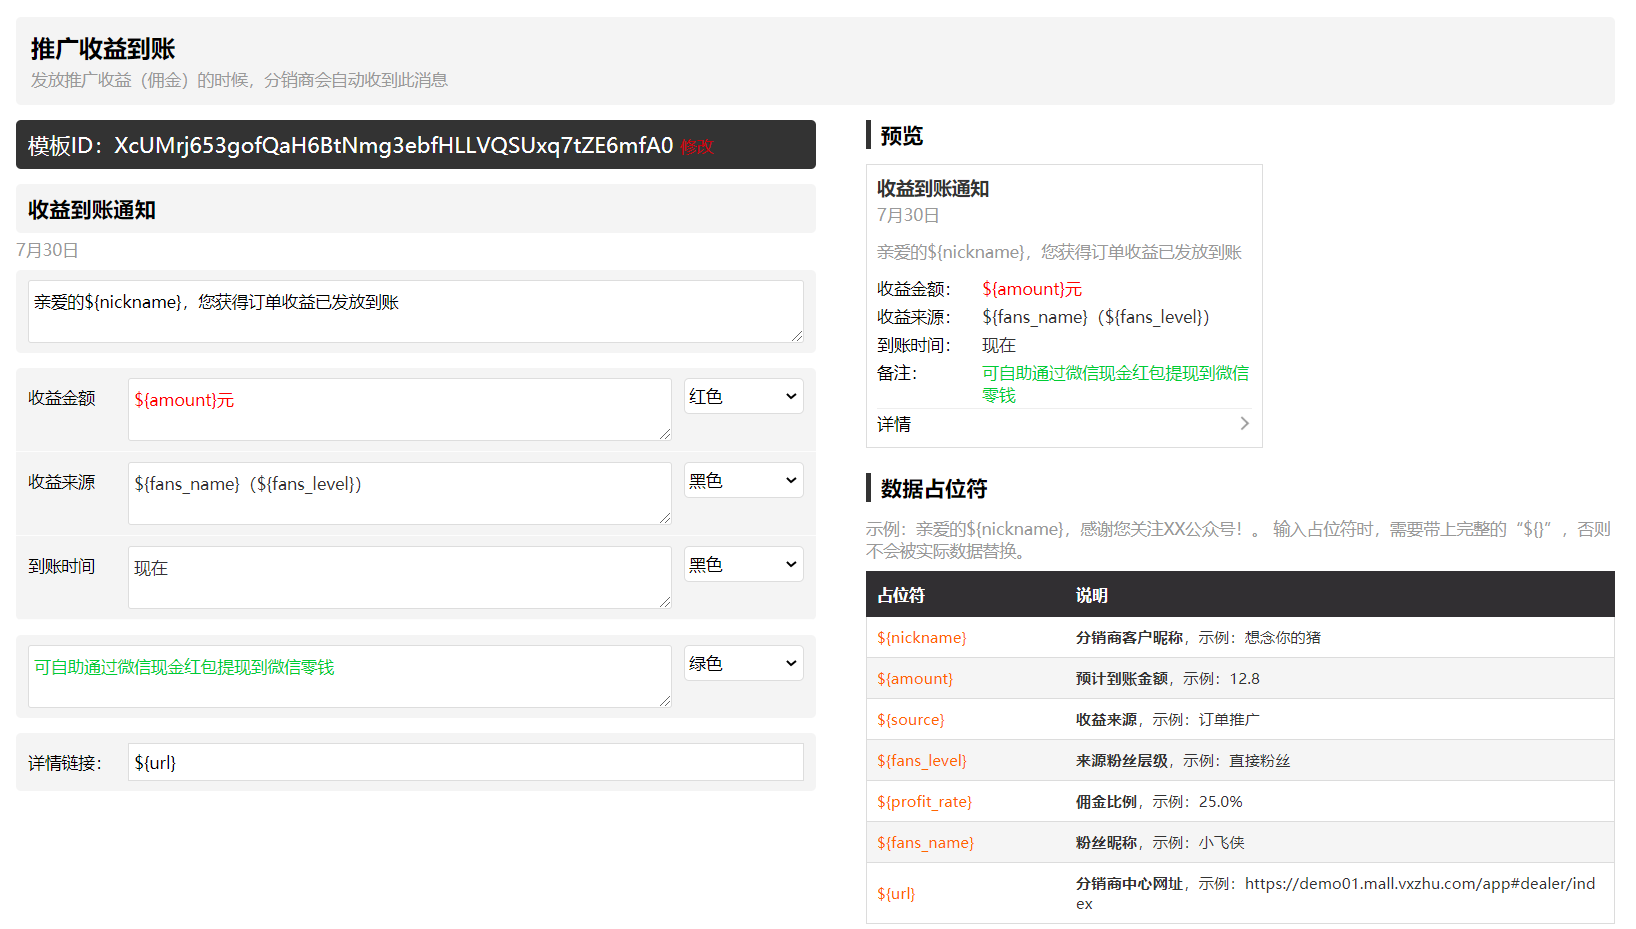Click the green remark text area
Viewport: 1636px width, 929px height.
coord(349,676)
